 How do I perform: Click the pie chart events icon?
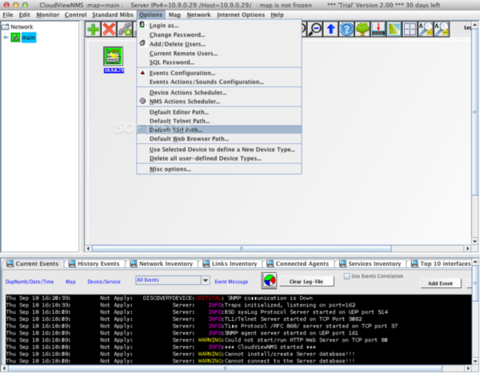[x=269, y=280]
